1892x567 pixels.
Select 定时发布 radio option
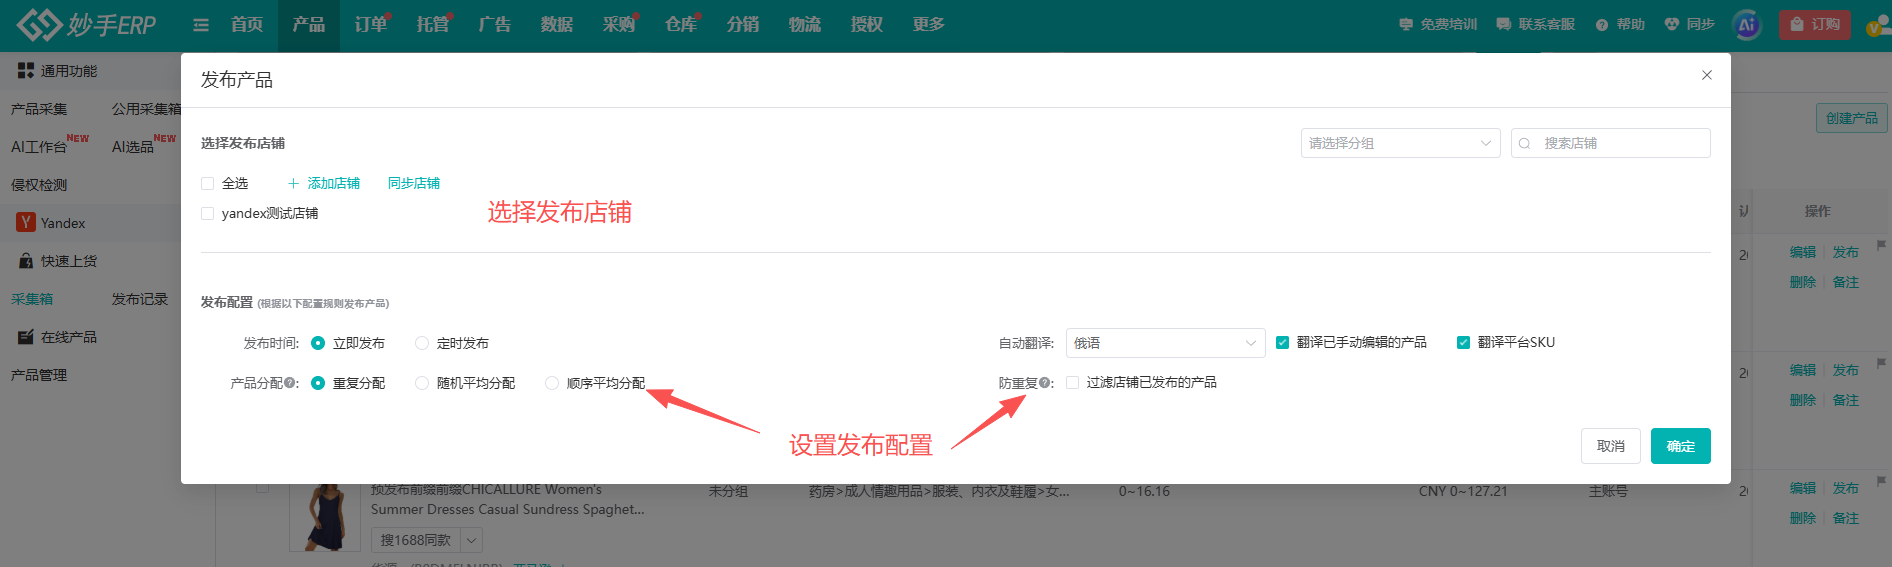pyautogui.click(x=422, y=343)
